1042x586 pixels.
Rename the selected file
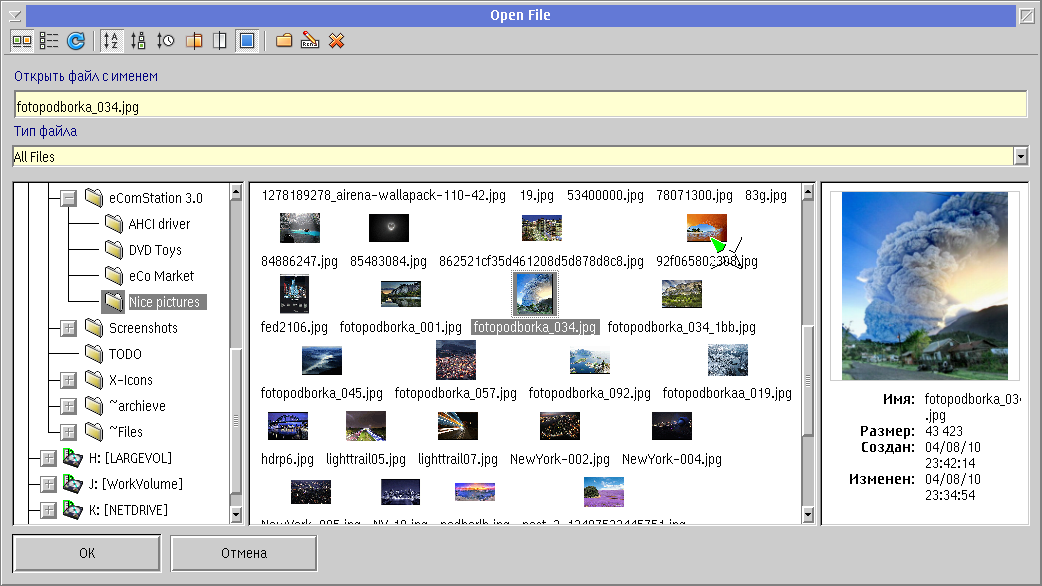click(x=310, y=41)
